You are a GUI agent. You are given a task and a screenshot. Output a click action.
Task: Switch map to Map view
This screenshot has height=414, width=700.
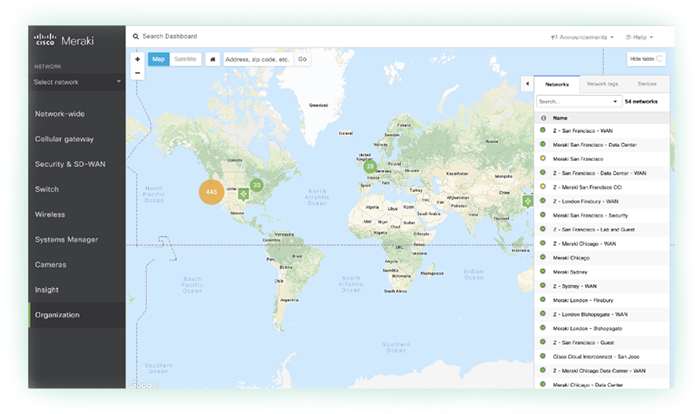pyautogui.click(x=158, y=59)
